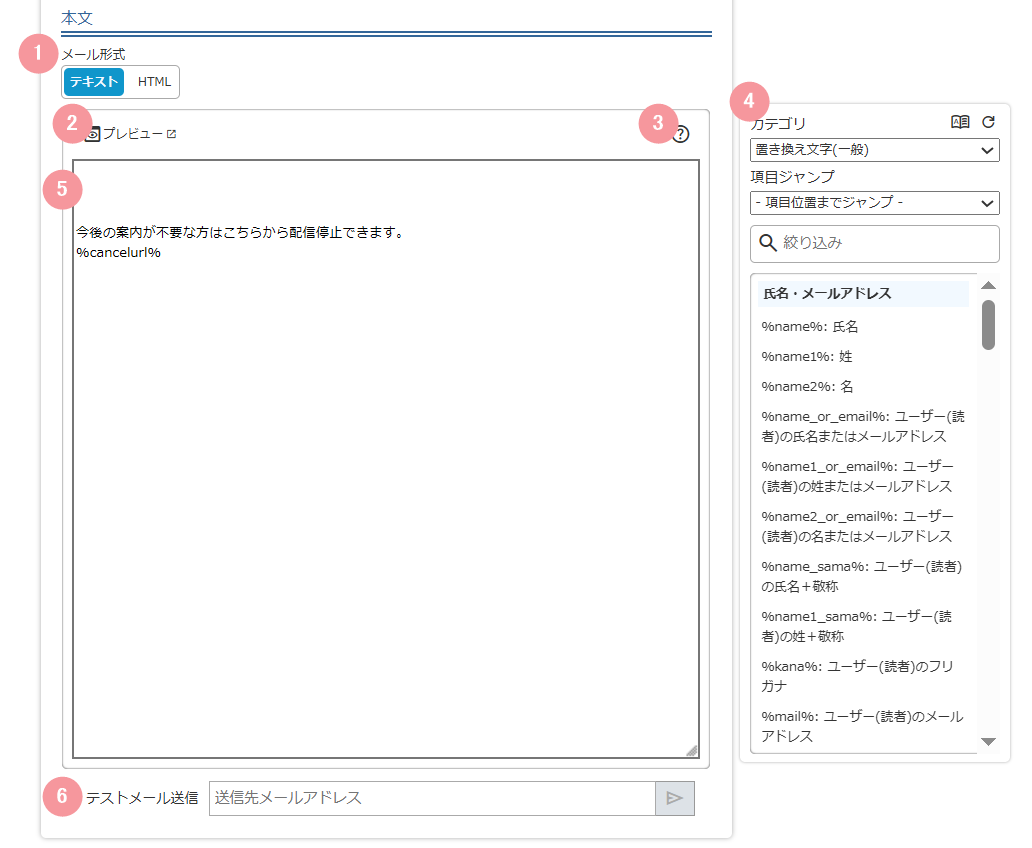Image resolution: width=1032 pixels, height=848 pixels.
Task: Expand the 項目ジャンプ dropdown
Action: 874,203
